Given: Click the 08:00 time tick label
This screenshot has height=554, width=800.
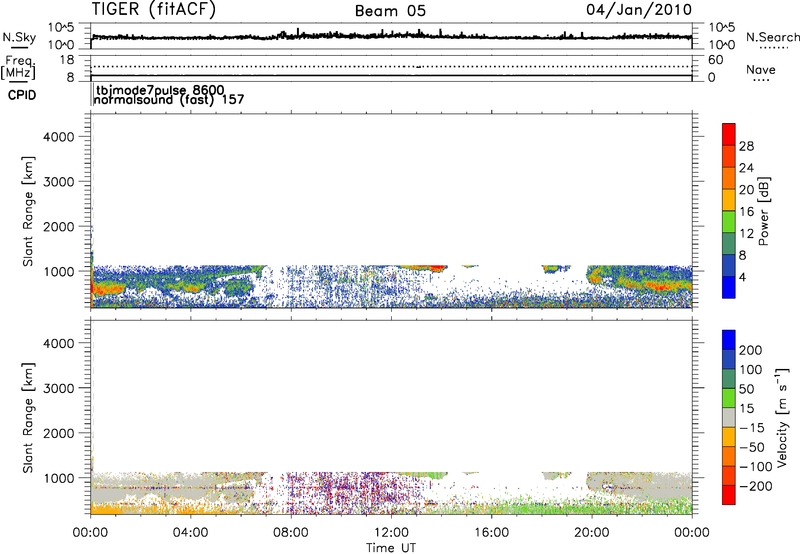Looking at the screenshot, I should point(291,533).
